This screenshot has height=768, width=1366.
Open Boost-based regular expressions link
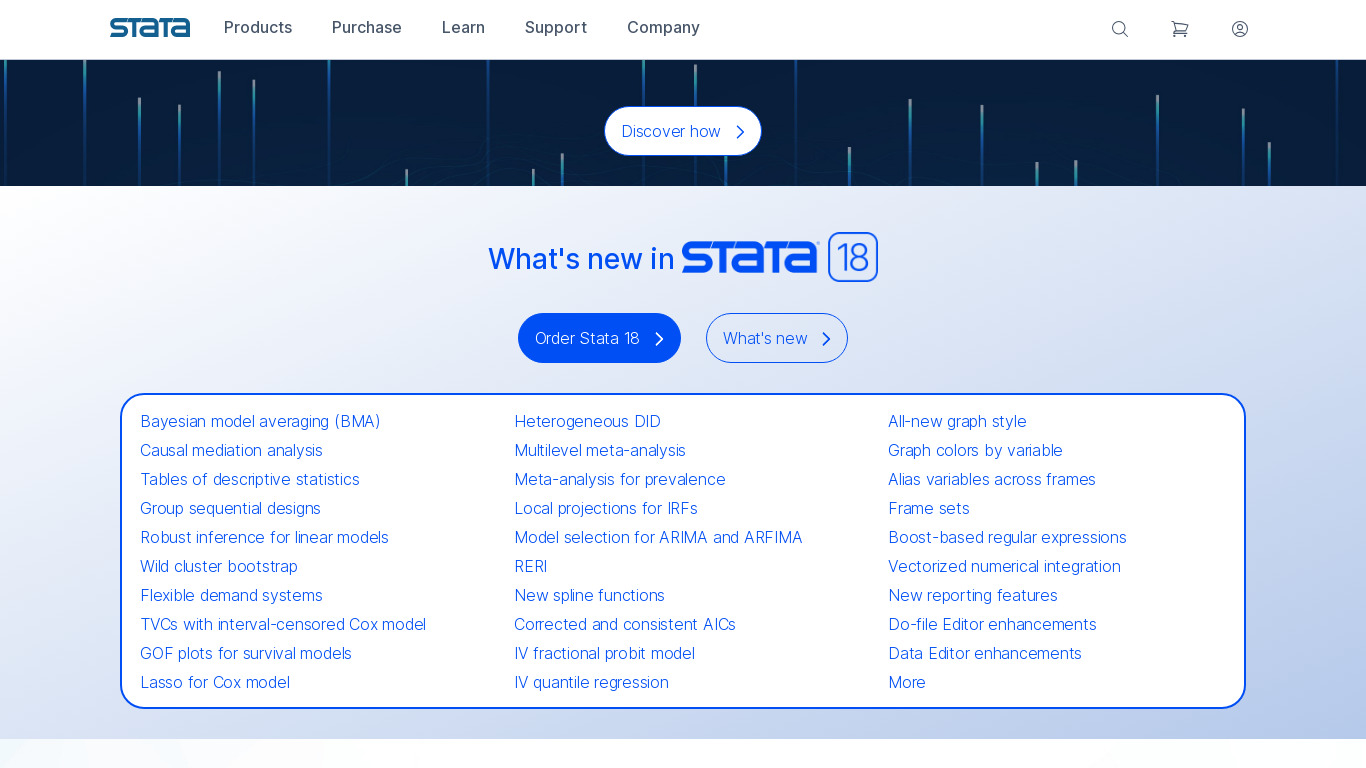click(1007, 538)
